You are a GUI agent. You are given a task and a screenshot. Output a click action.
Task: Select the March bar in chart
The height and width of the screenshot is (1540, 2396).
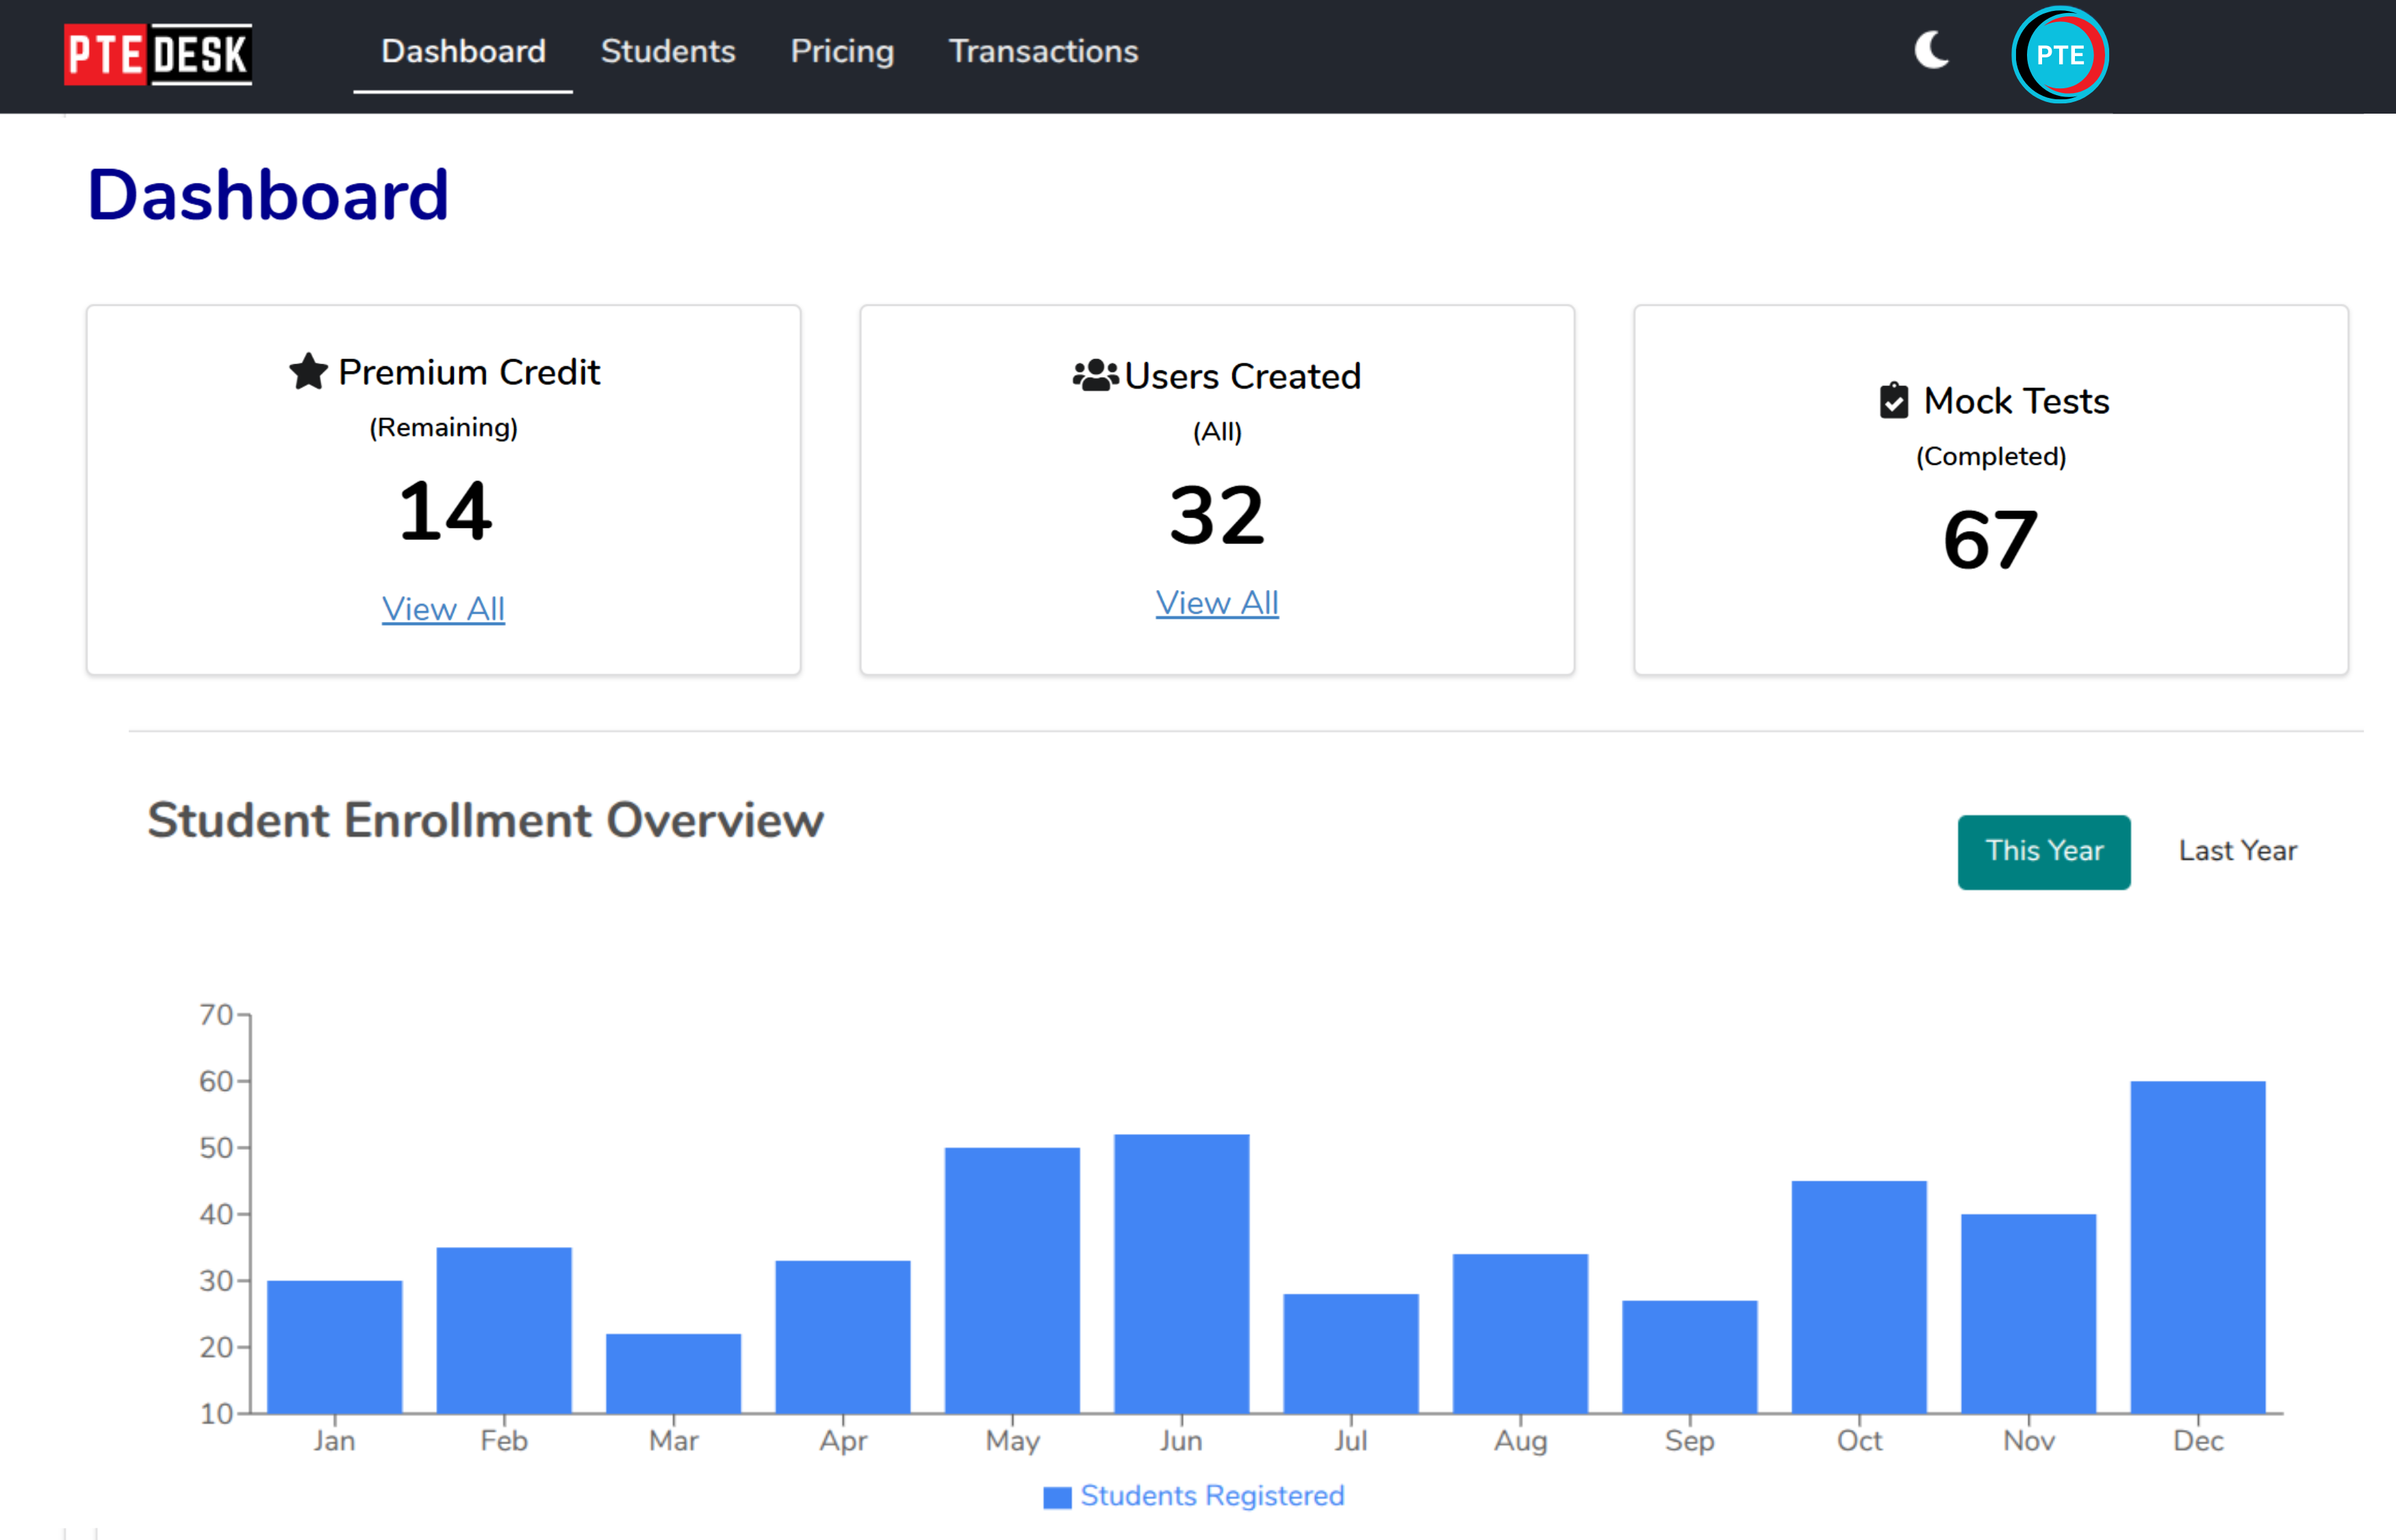coord(673,1373)
